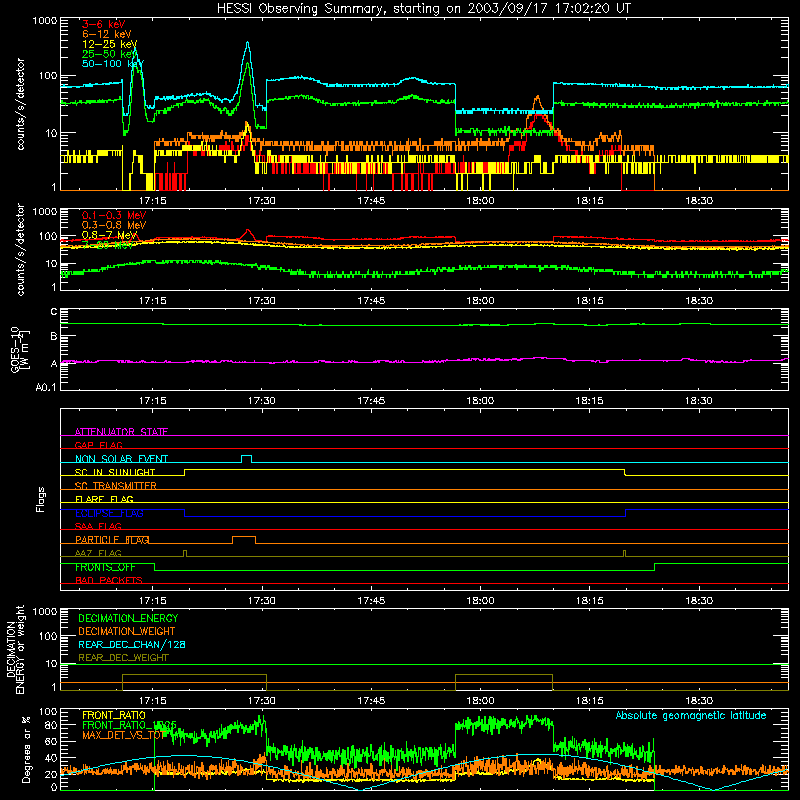Select the GAP_FLAG label
The image size is (800, 800).
pyautogui.click(x=98, y=445)
